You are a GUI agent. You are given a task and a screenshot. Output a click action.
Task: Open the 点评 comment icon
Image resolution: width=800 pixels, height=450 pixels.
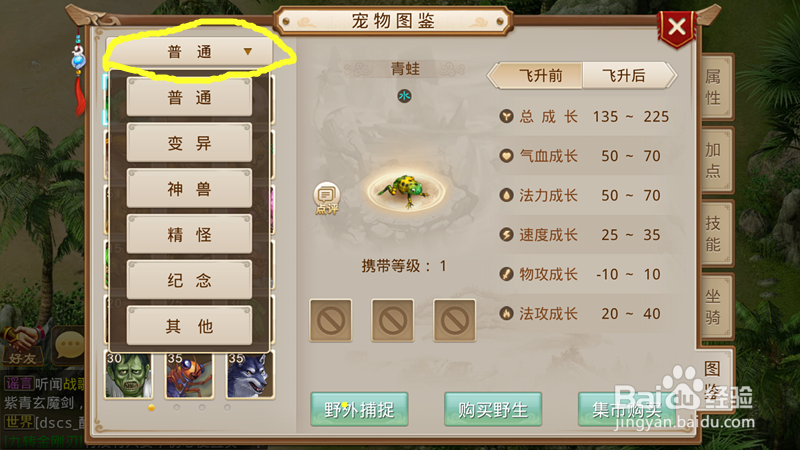tap(327, 198)
